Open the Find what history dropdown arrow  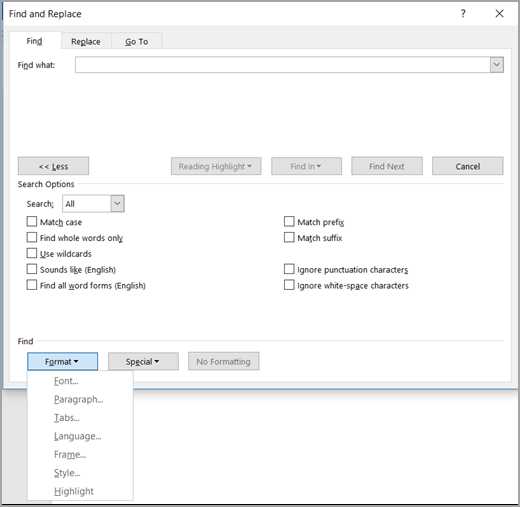[497, 65]
